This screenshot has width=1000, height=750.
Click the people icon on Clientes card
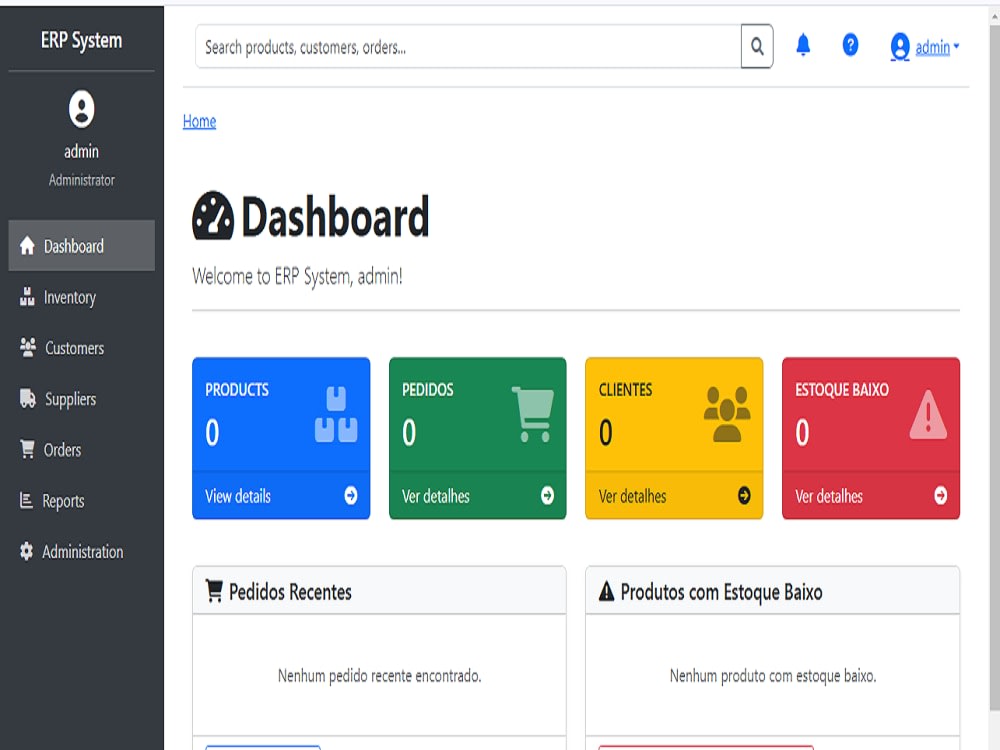click(727, 414)
